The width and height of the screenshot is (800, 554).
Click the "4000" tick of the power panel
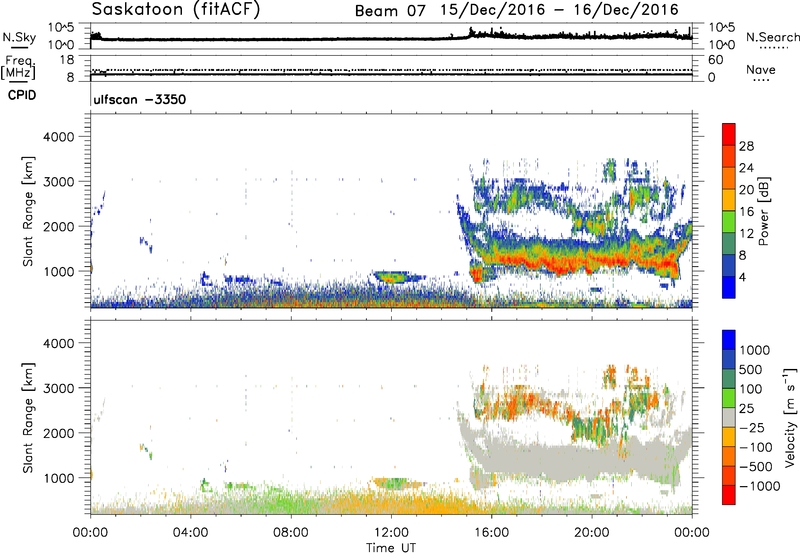pyautogui.click(x=58, y=137)
